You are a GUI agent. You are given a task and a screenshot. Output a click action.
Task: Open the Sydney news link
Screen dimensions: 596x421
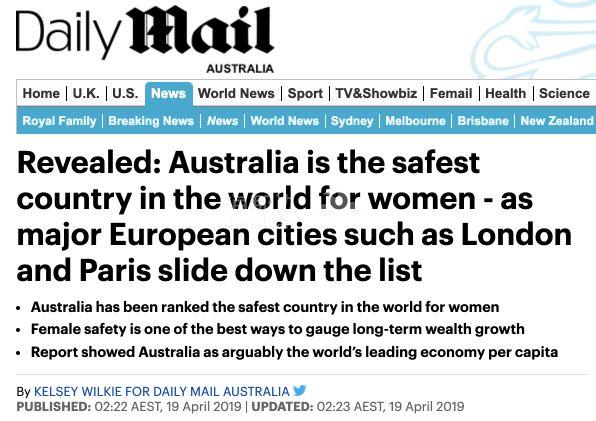tap(352, 121)
